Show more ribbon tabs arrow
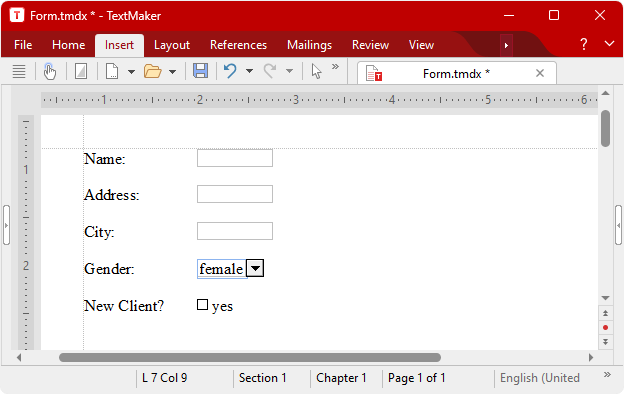Image resolution: width=624 pixels, height=394 pixels. tap(506, 45)
